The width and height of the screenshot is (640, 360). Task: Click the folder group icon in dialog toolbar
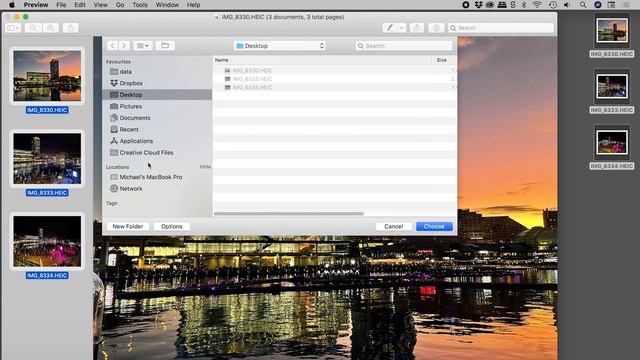(165, 46)
